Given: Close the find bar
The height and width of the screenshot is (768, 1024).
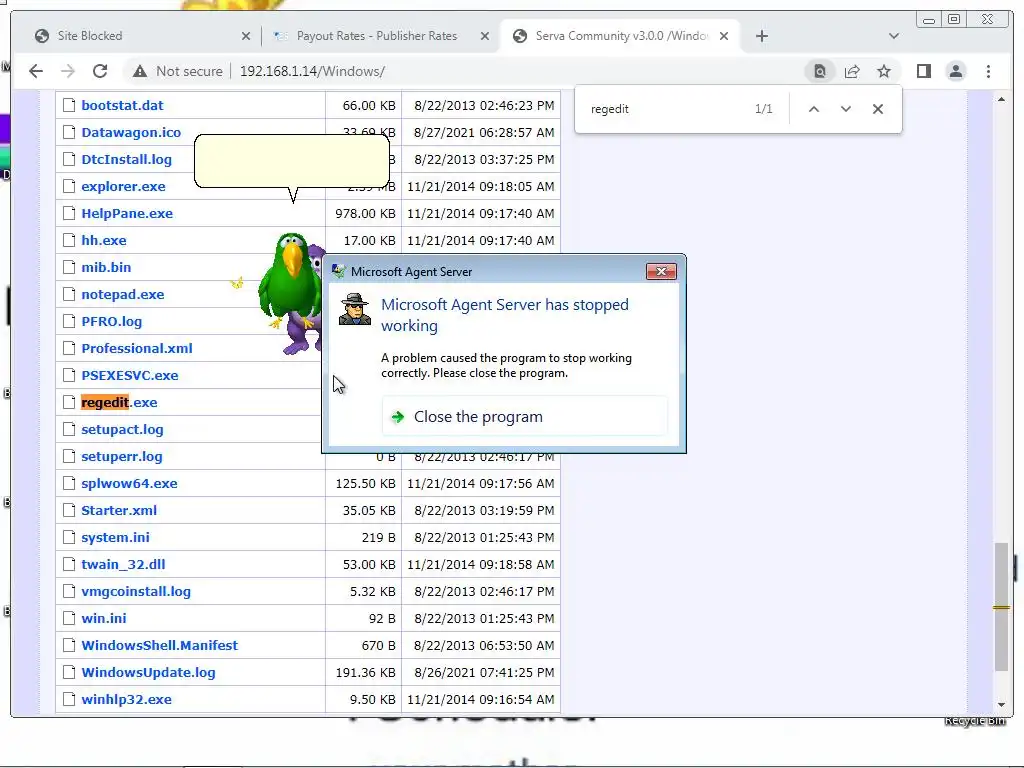Looking at the screenshot, I should [x=878, y=109].
